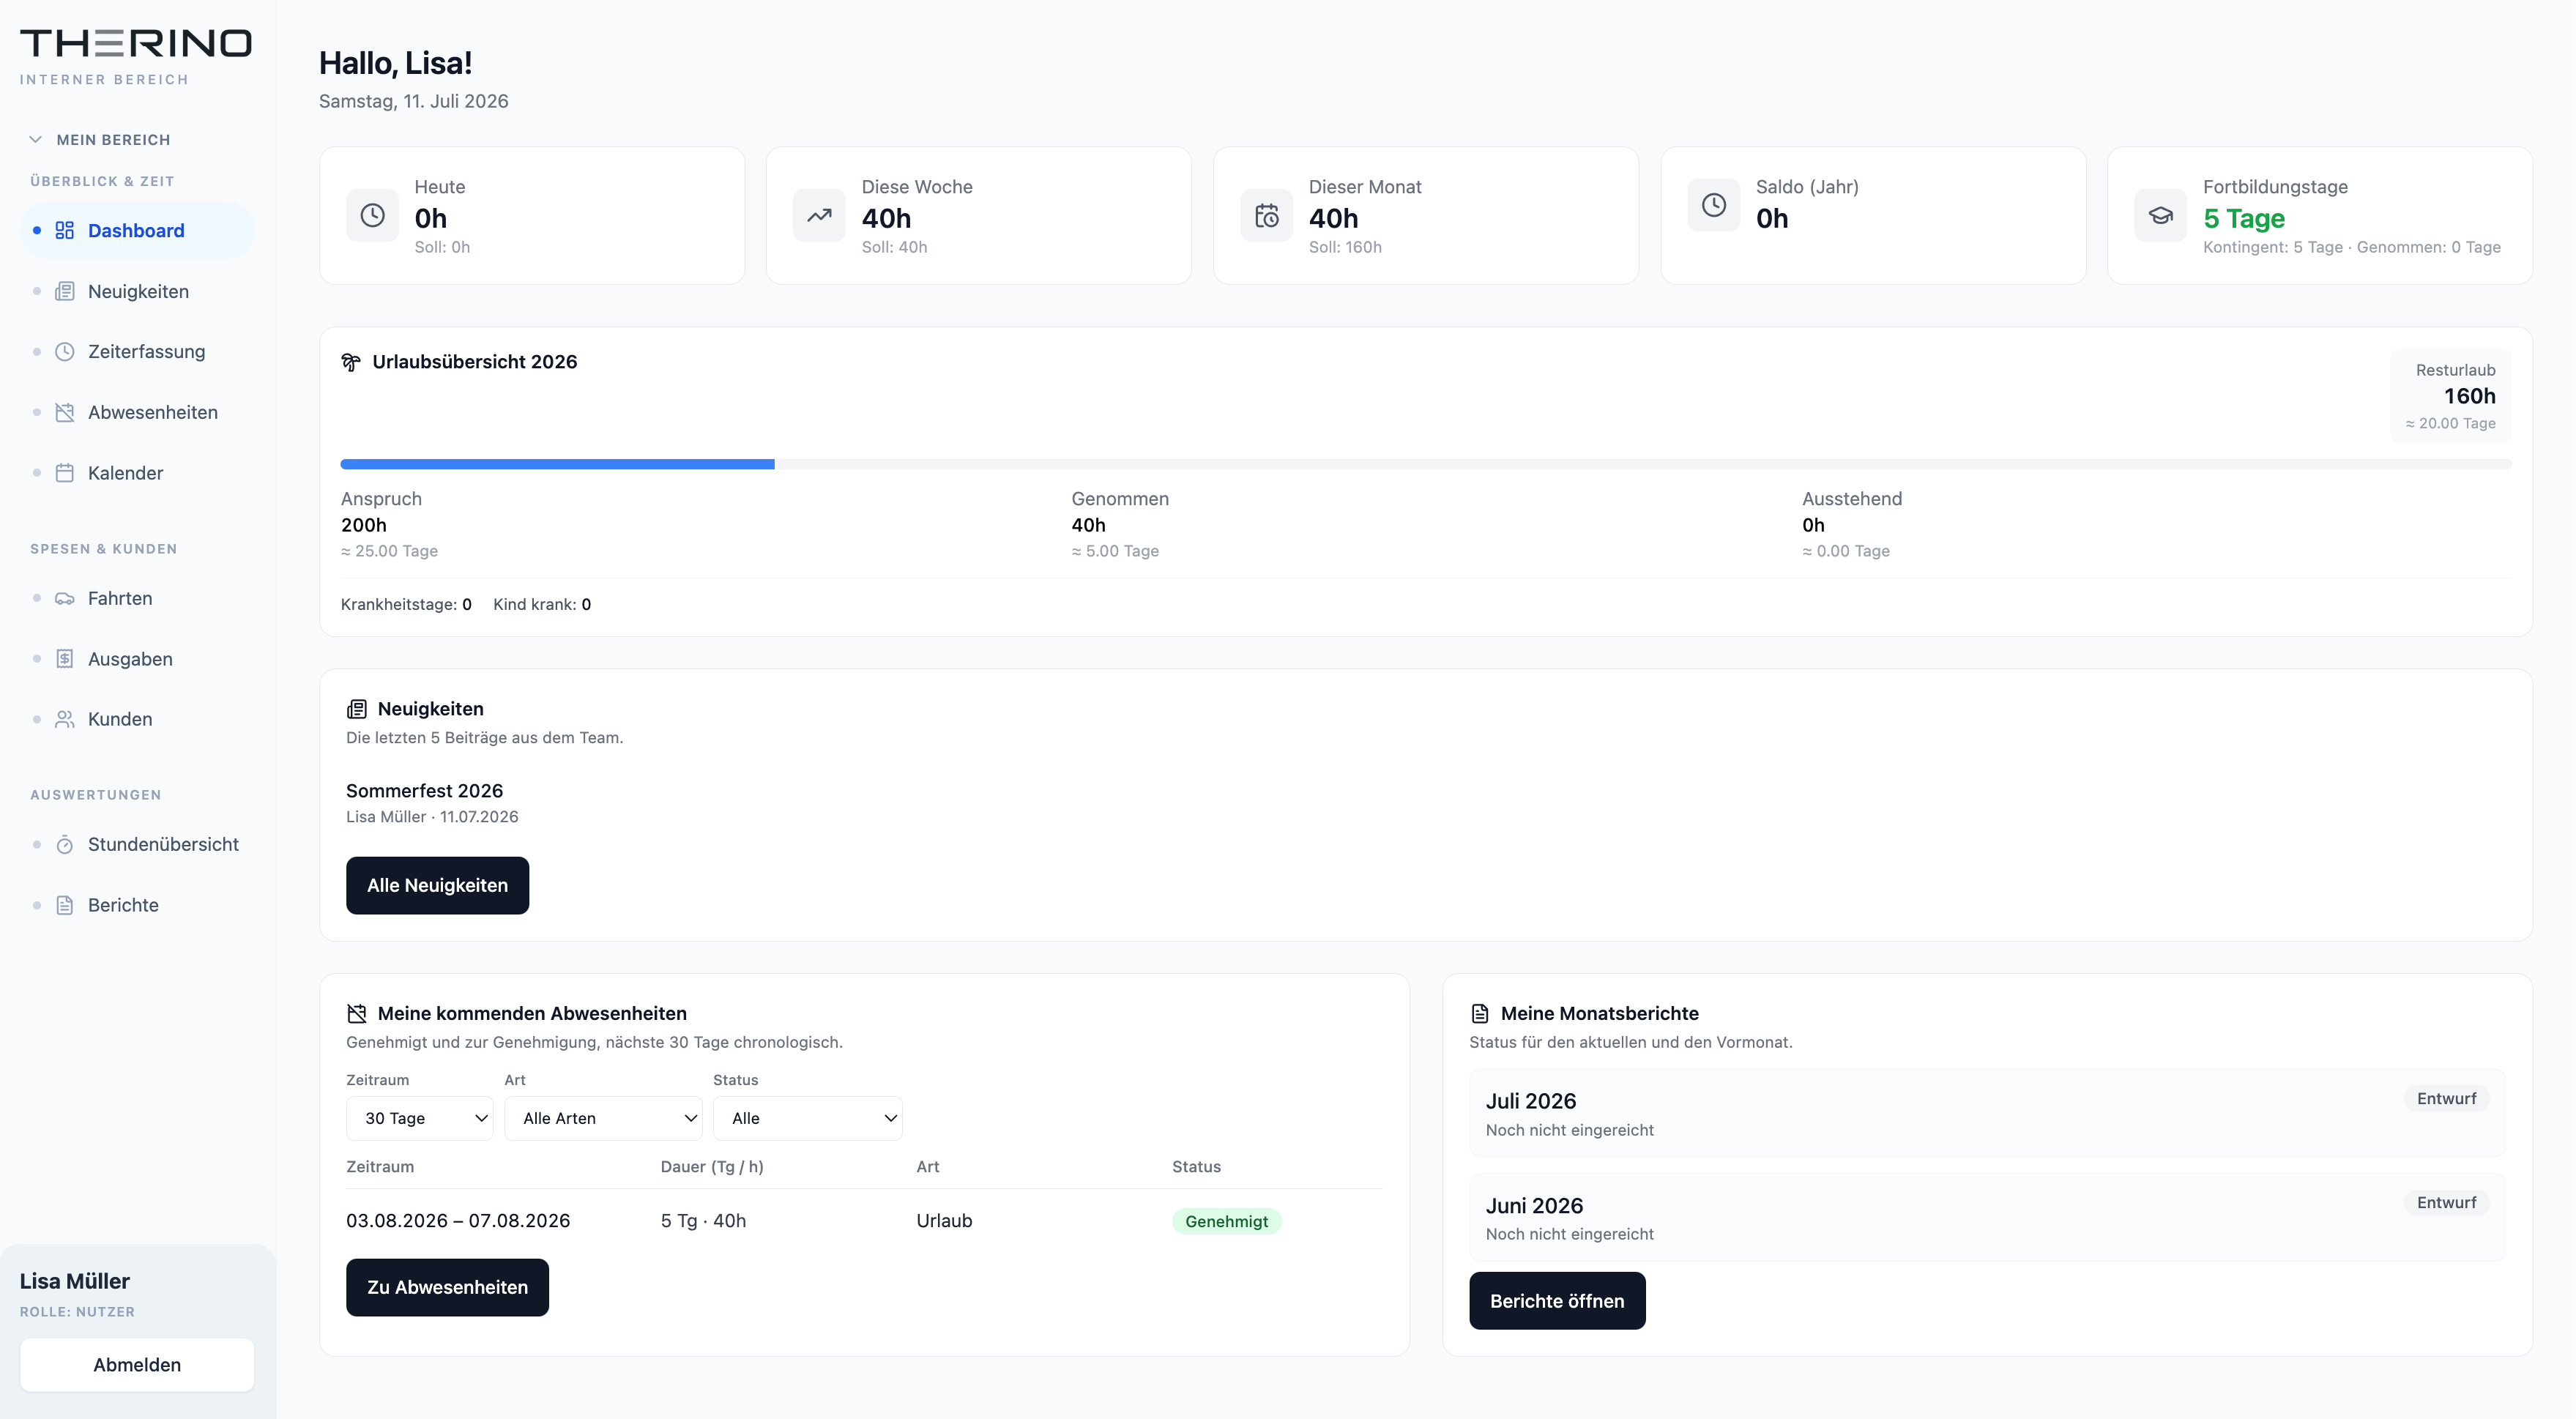Image resolution: width=2576 pixels, height=1419 pixels.
Task: Click the Ausgaben receipt icon in sidebar
Action: coord(65,659)
